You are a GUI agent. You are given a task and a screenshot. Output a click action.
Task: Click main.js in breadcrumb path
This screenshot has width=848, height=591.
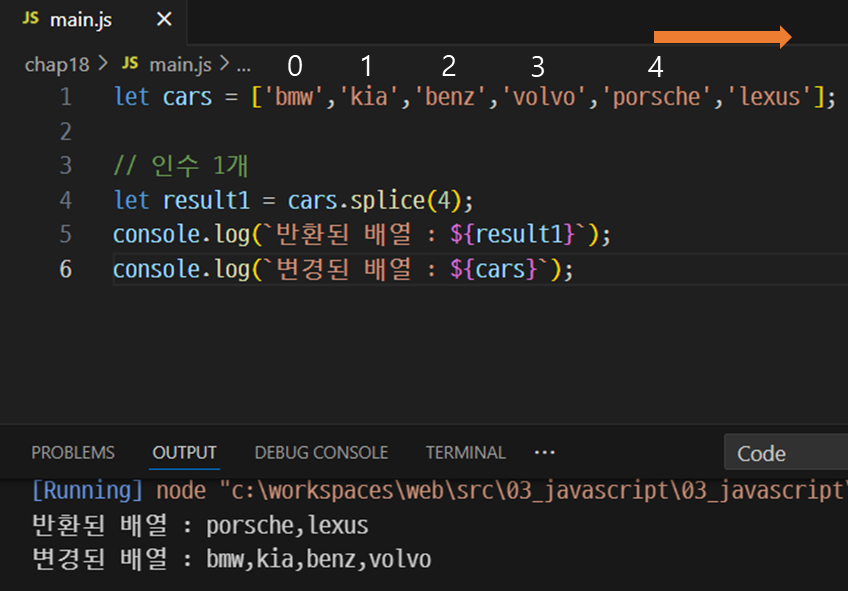180,65
